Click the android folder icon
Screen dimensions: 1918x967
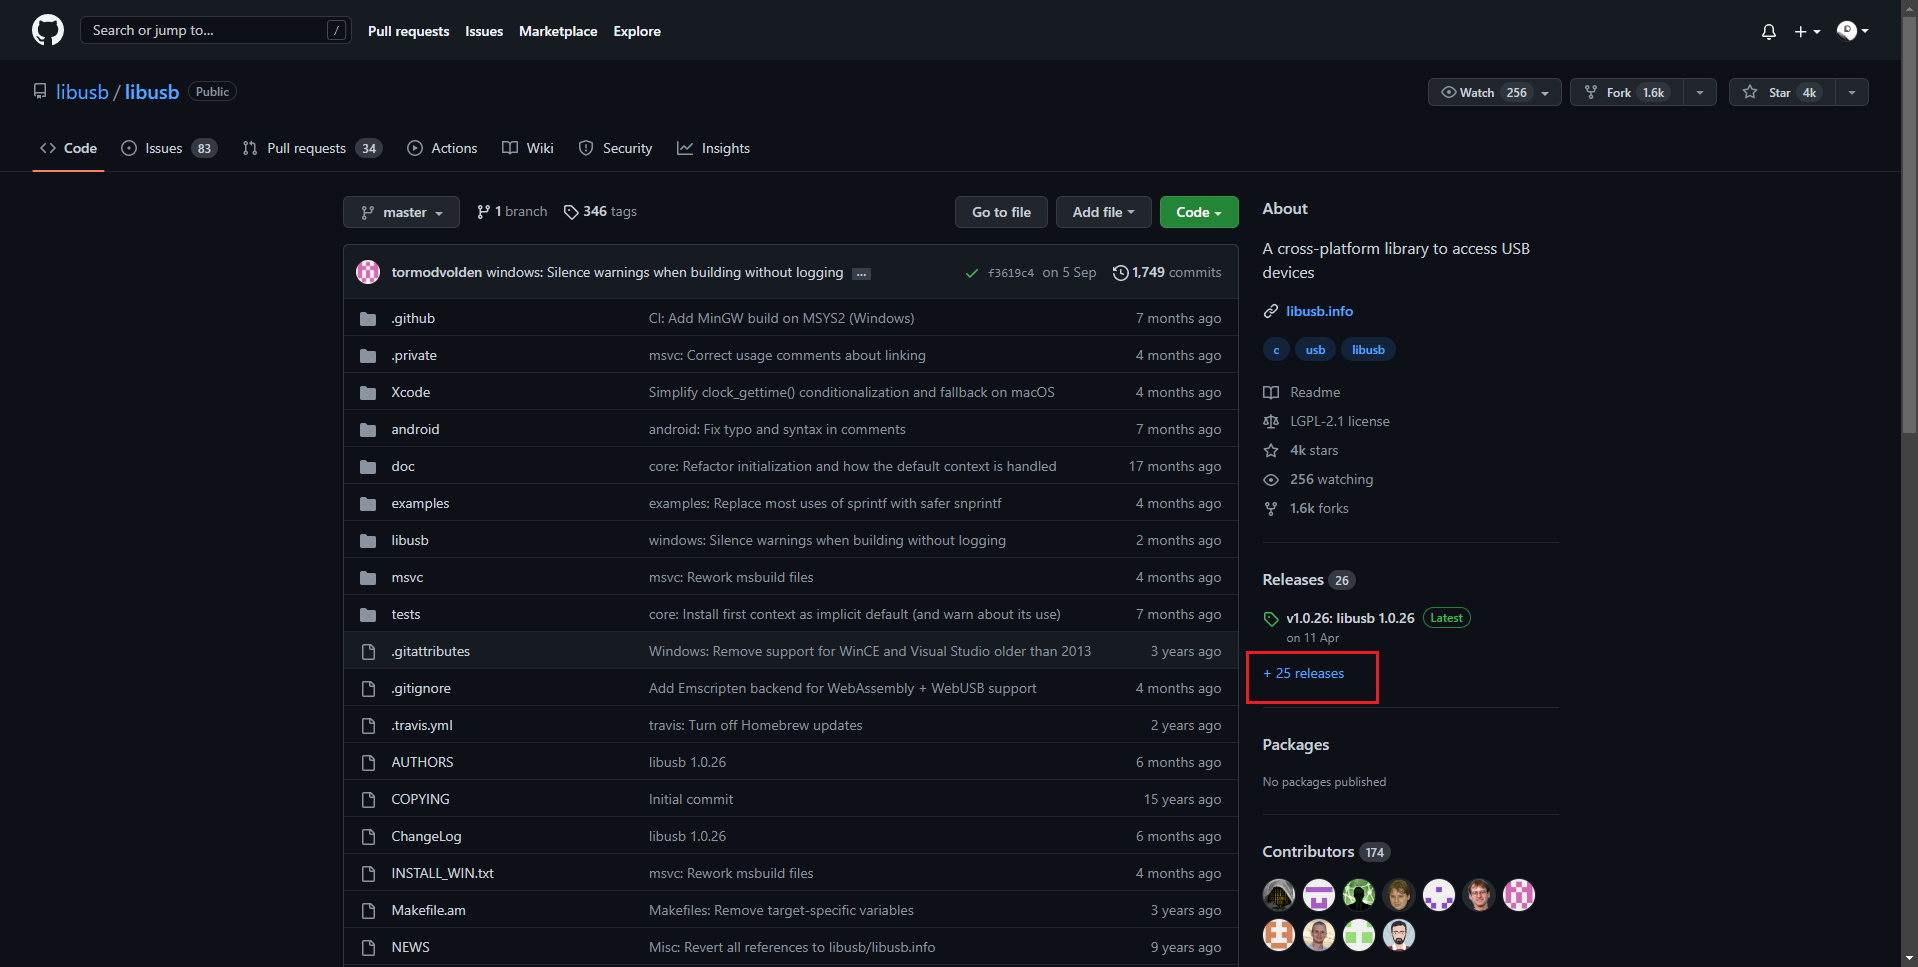[x=368, y=430]
